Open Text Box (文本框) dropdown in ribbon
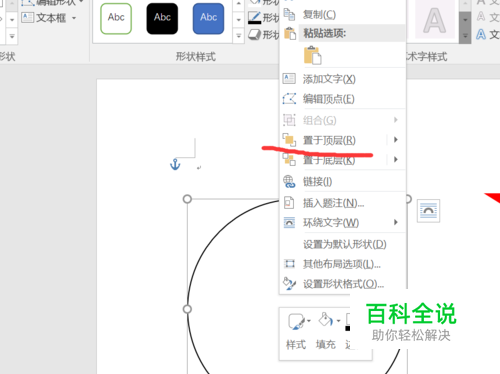Viewport: 500px width, 374px height. [x=74, y=18]
